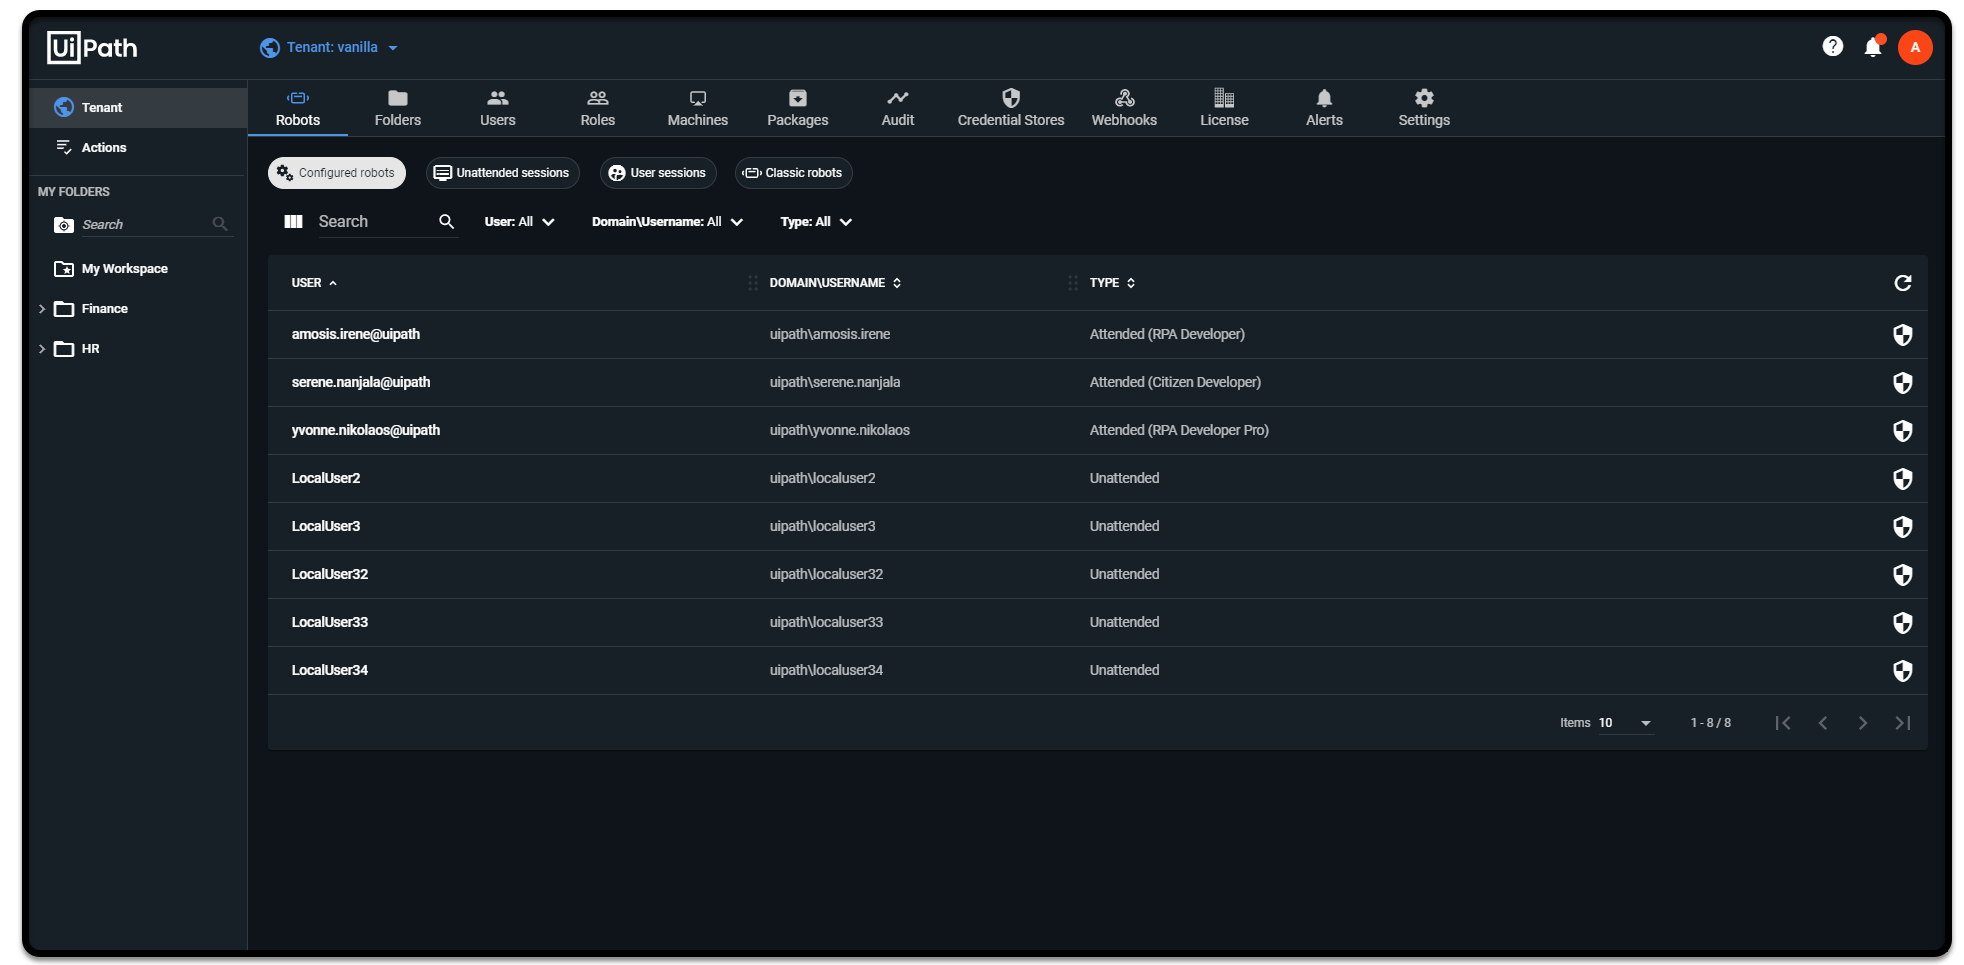Image resolution: width=1964 pixels, height=965 pixels.
Task: Open the Packages icon
Action: tap(796, 97)
